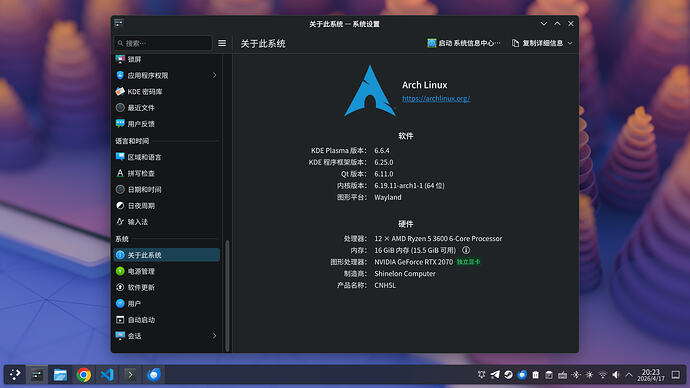Click the notifications bell tray icon
The width and height of the screenshot is (690, 388).
point(481,375)
